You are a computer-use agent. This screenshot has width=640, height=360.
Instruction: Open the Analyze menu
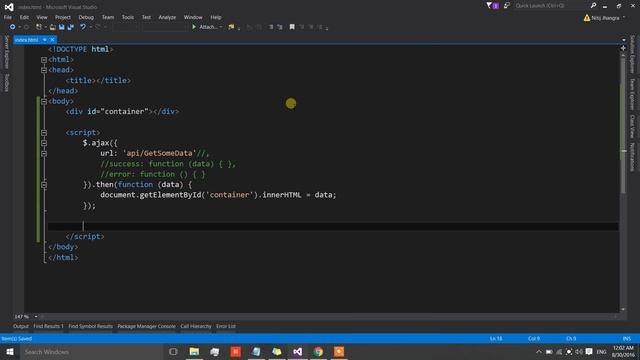tap(167, 17)
